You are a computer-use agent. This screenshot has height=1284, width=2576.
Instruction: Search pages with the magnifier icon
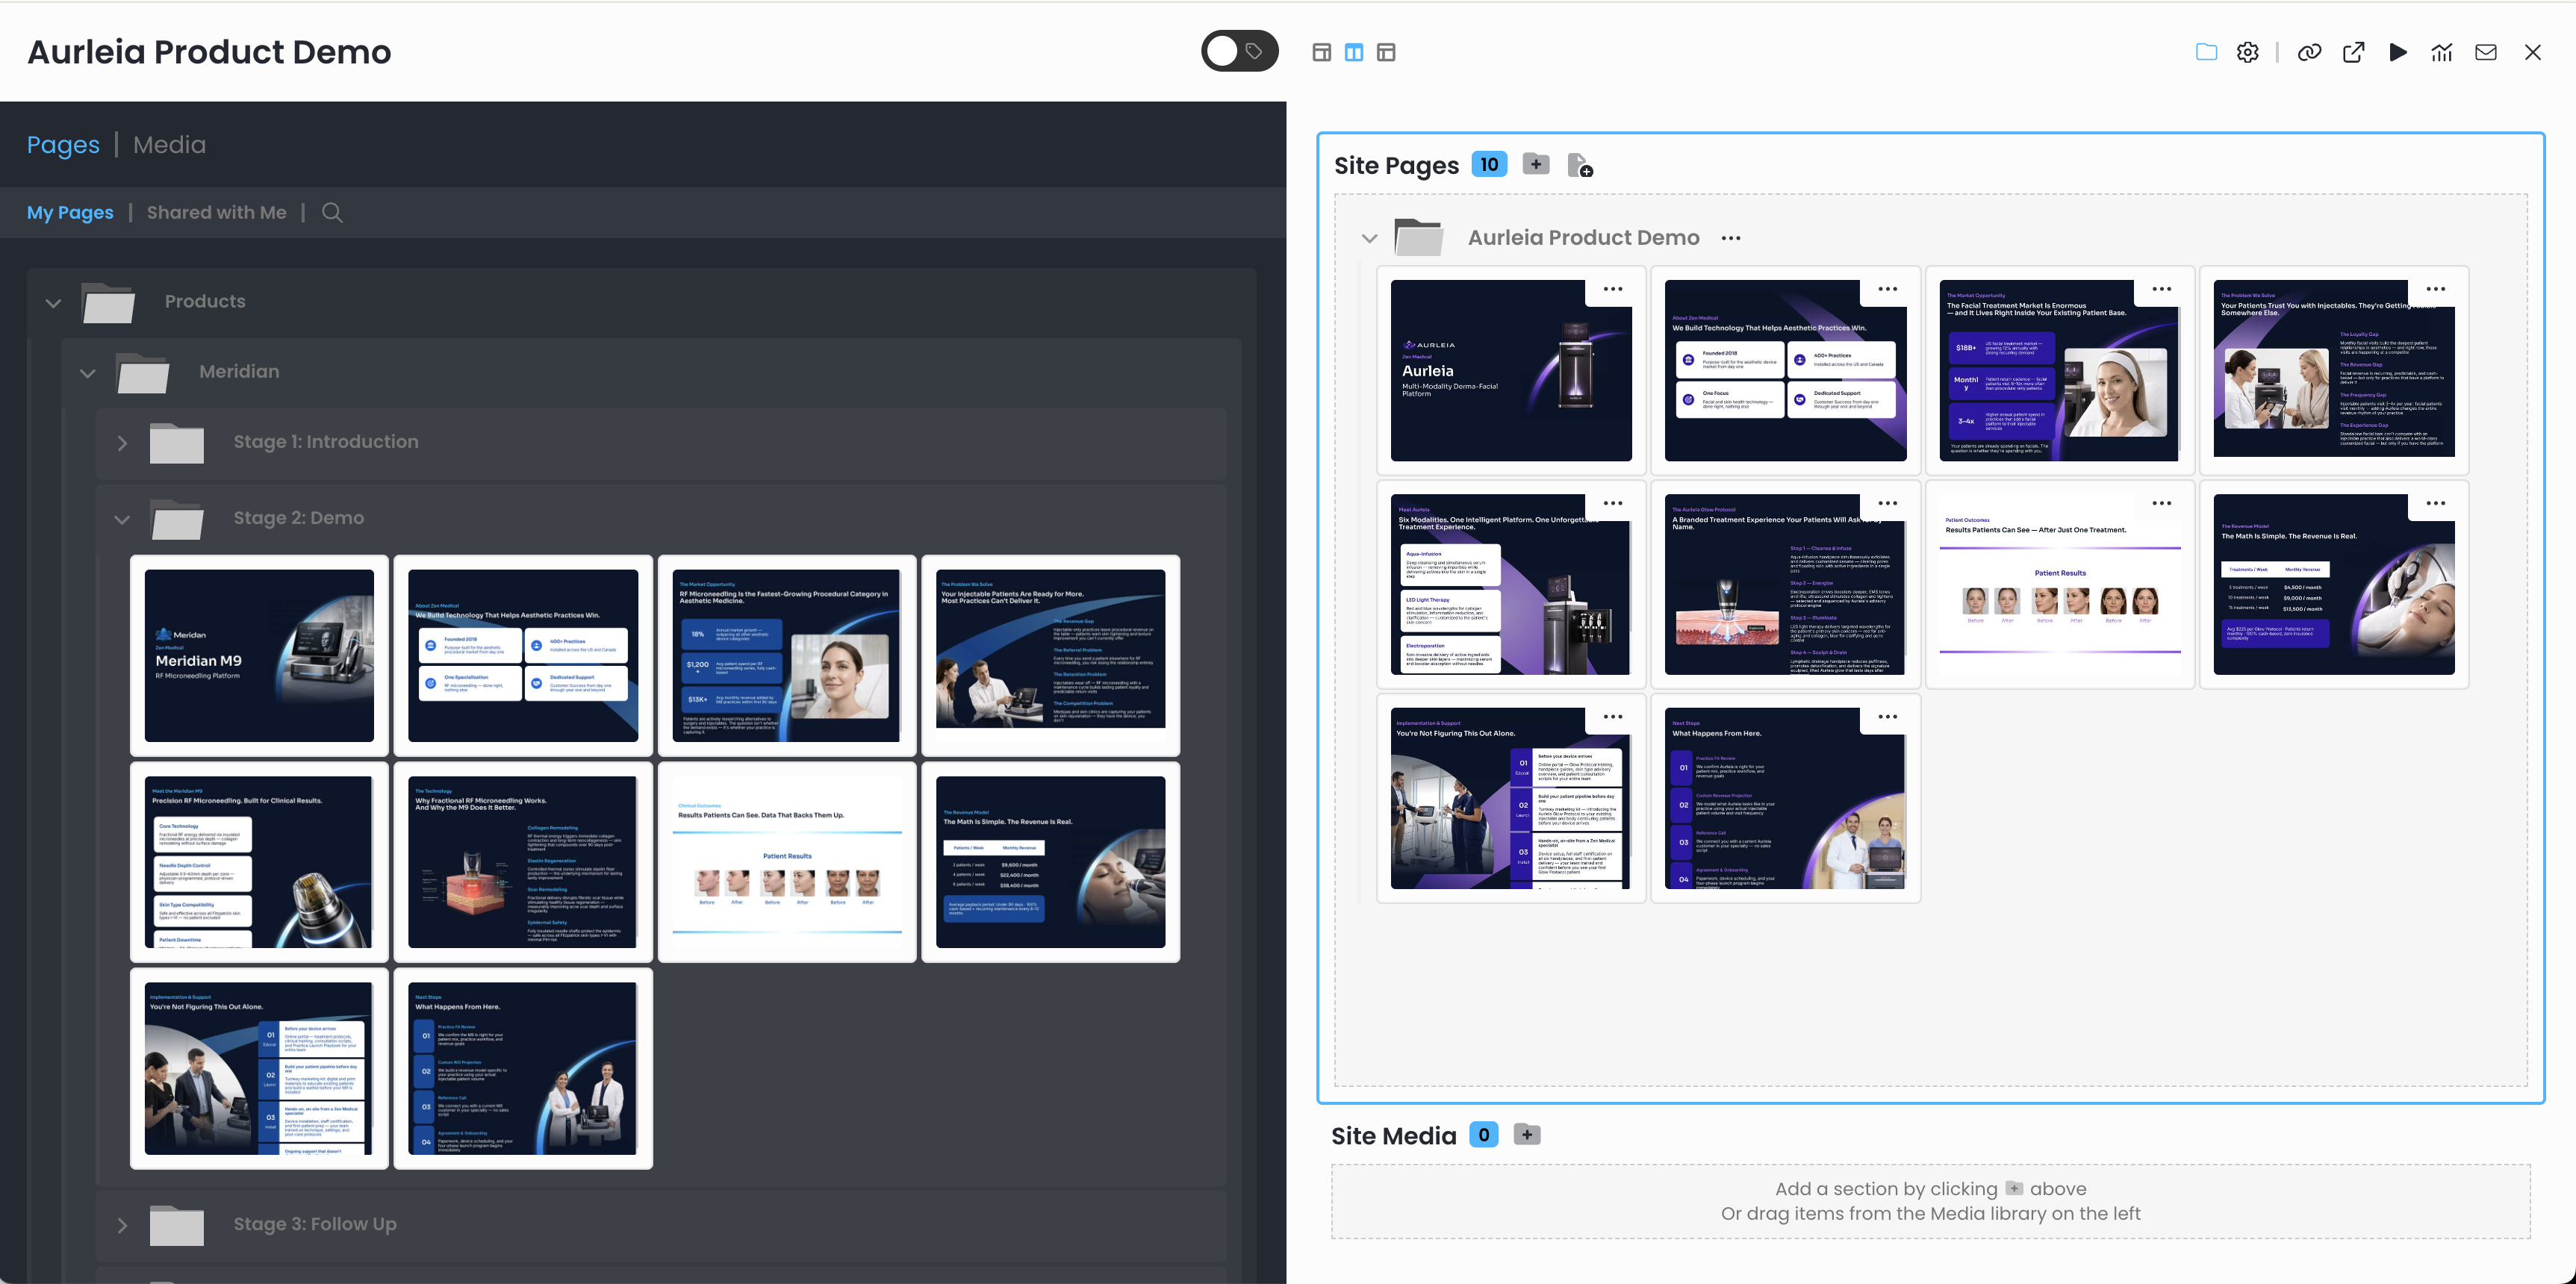332,212
